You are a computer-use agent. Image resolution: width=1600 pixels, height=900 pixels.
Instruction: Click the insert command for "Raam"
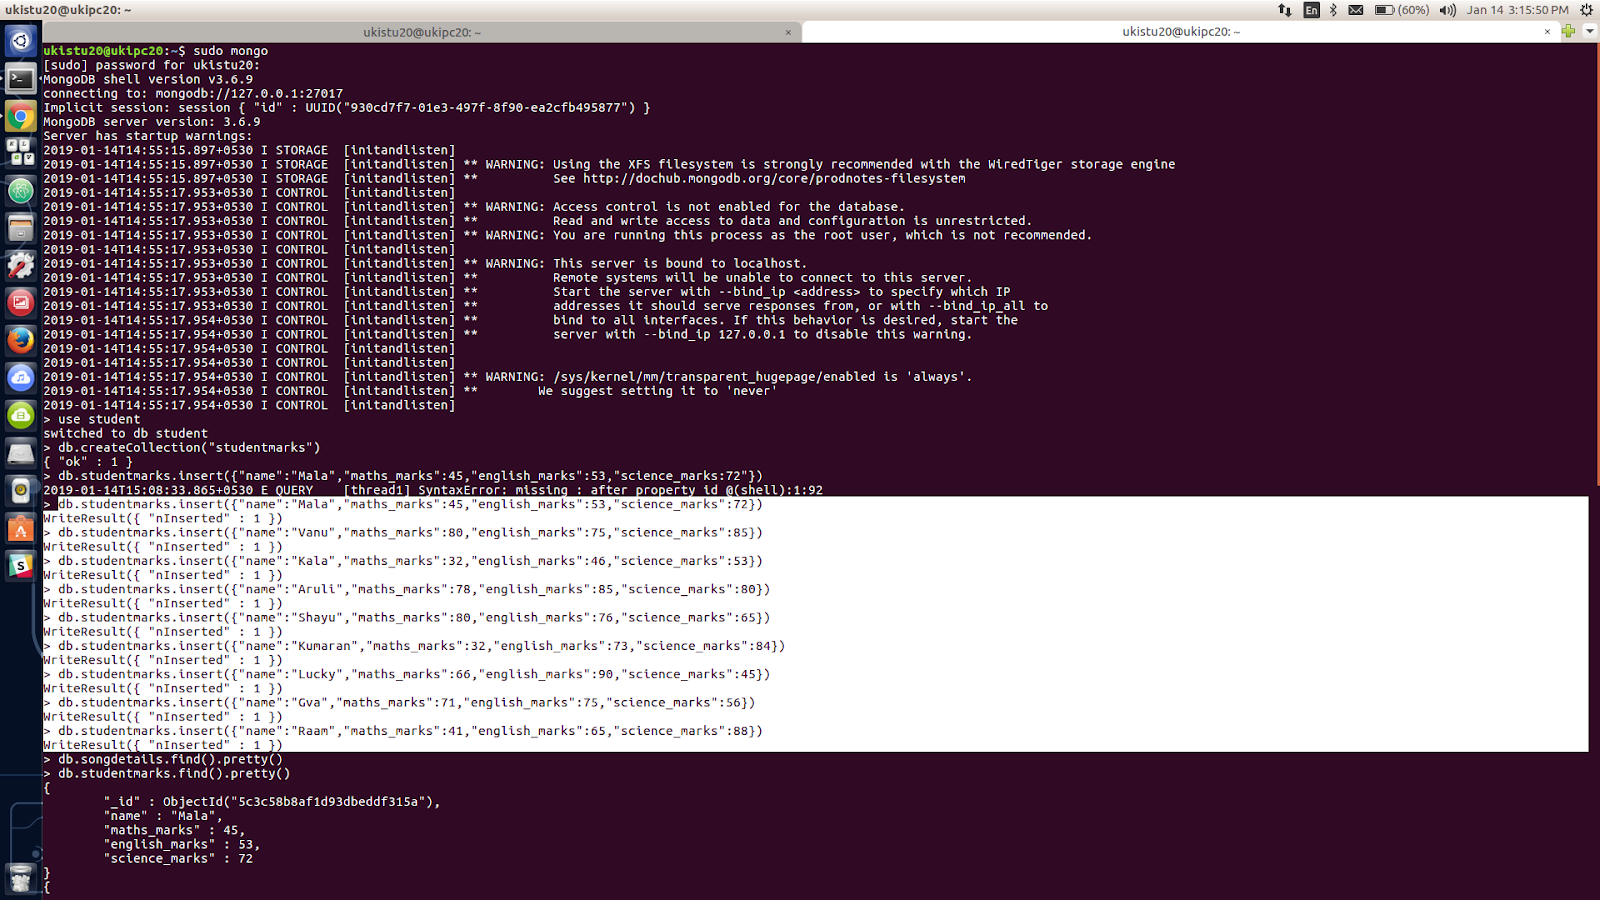click(410, 731)
